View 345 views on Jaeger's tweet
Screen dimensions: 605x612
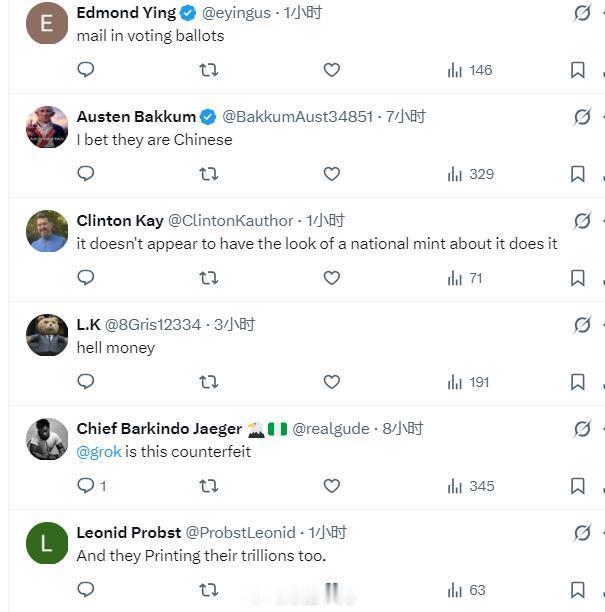click(470, 486)
